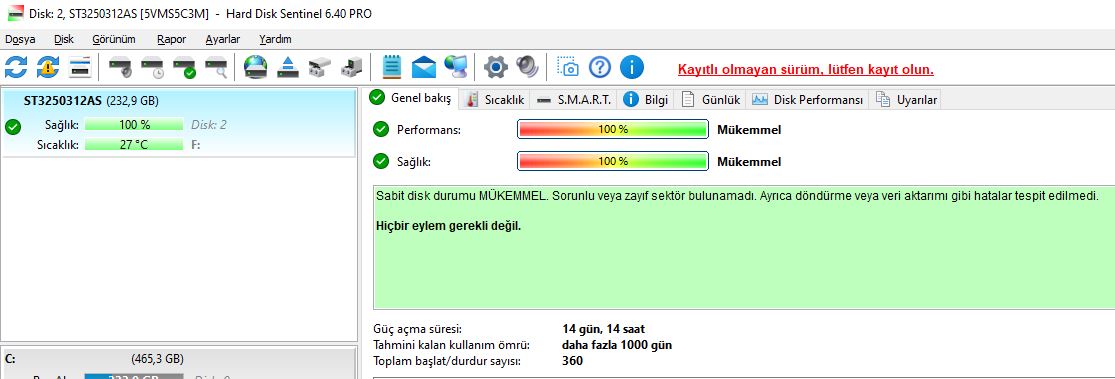The width and height of the screenshot is (1115, 379).
Task: Click the envelope e-mail icon
Action: click(x=424, y=68)
